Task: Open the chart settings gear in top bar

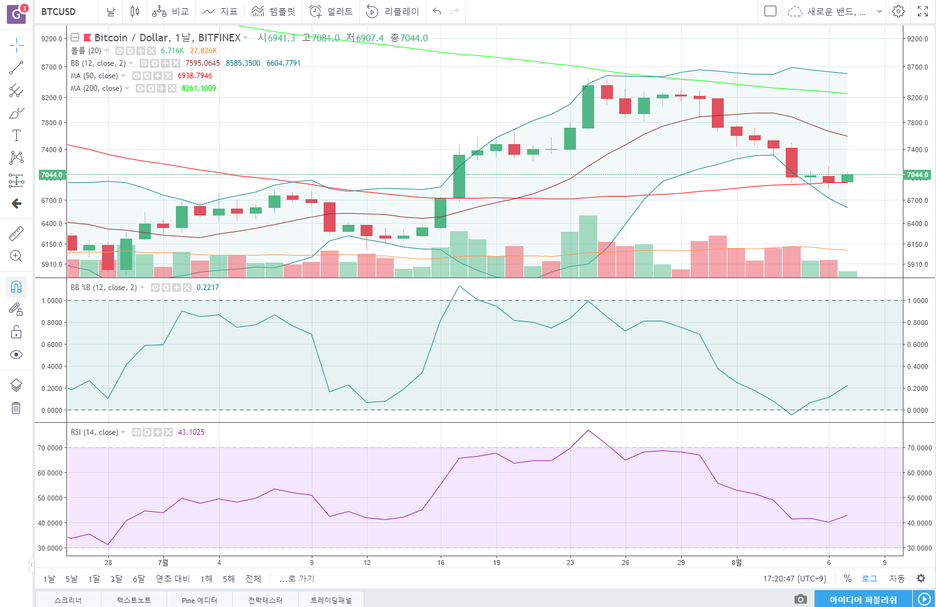Action: coord(898,11)
